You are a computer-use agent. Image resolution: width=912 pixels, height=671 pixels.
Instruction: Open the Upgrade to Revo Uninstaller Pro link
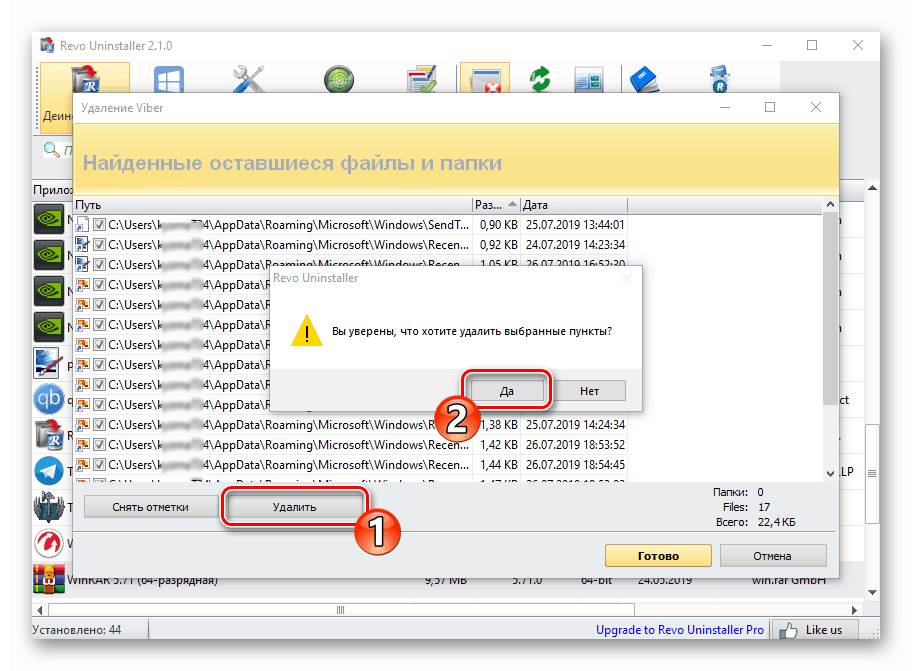point(679,630)
